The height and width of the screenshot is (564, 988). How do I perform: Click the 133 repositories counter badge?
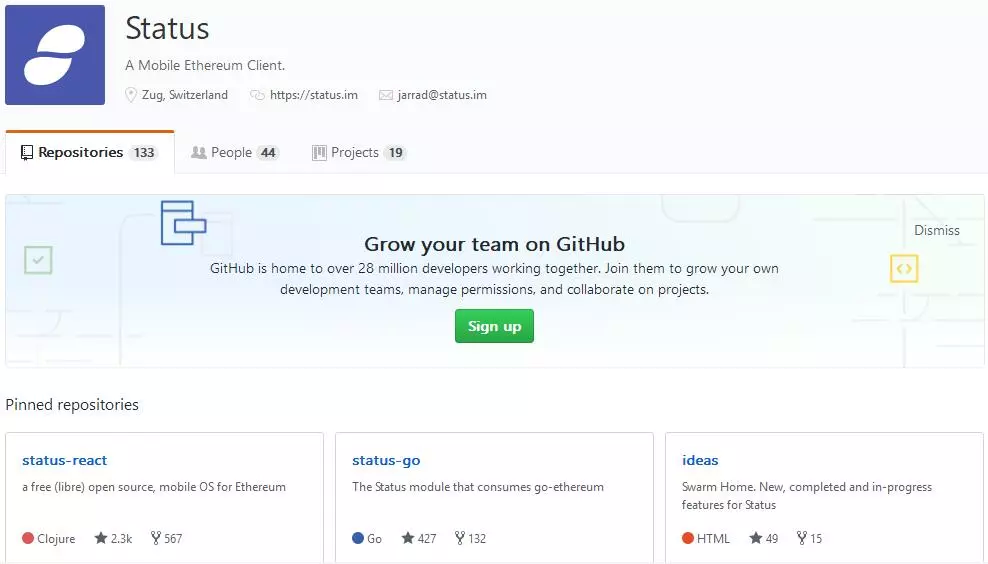pyautogui.click(x=144, y=153)
